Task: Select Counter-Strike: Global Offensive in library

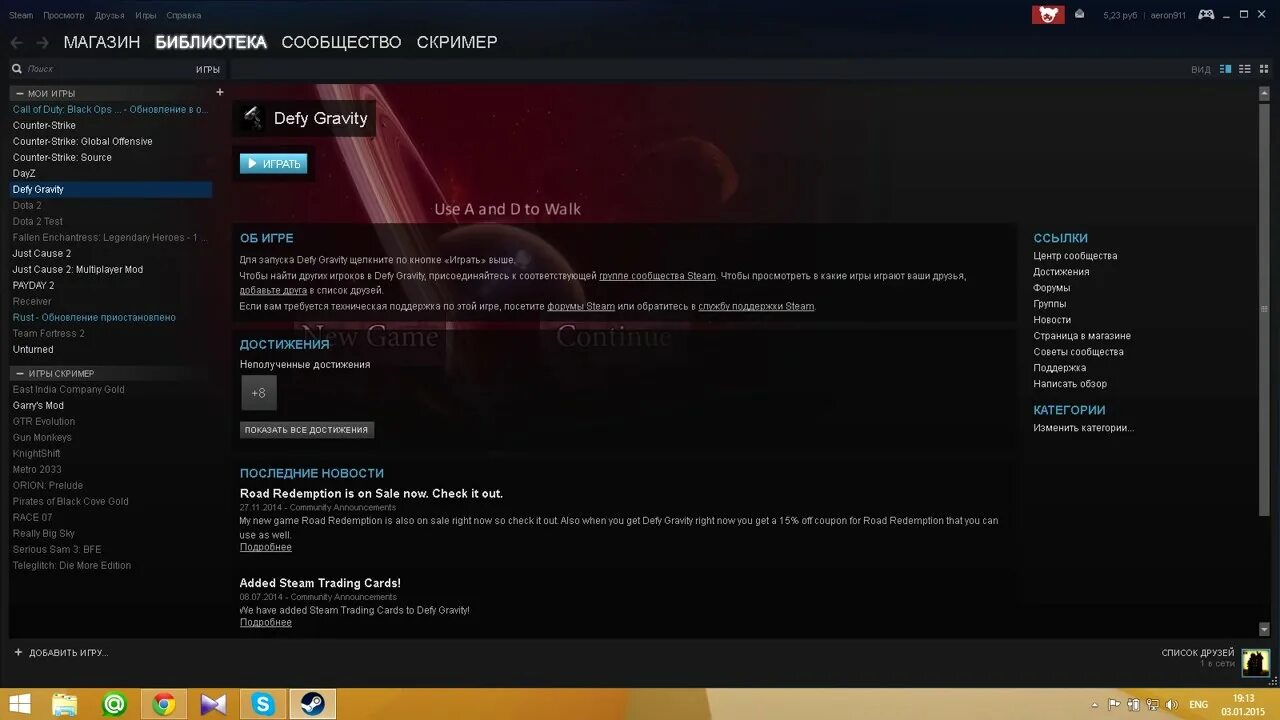Action: coord(83,141)
